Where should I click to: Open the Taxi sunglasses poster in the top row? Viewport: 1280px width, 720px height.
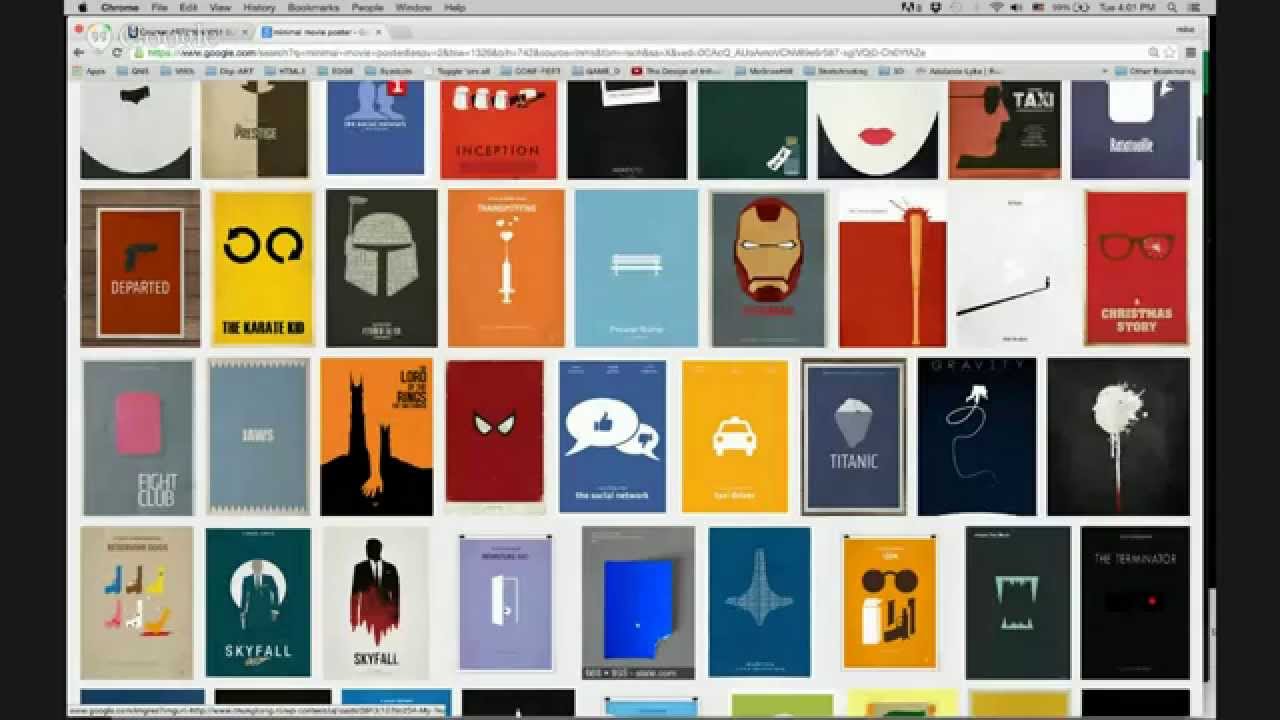pos(1005,130)
